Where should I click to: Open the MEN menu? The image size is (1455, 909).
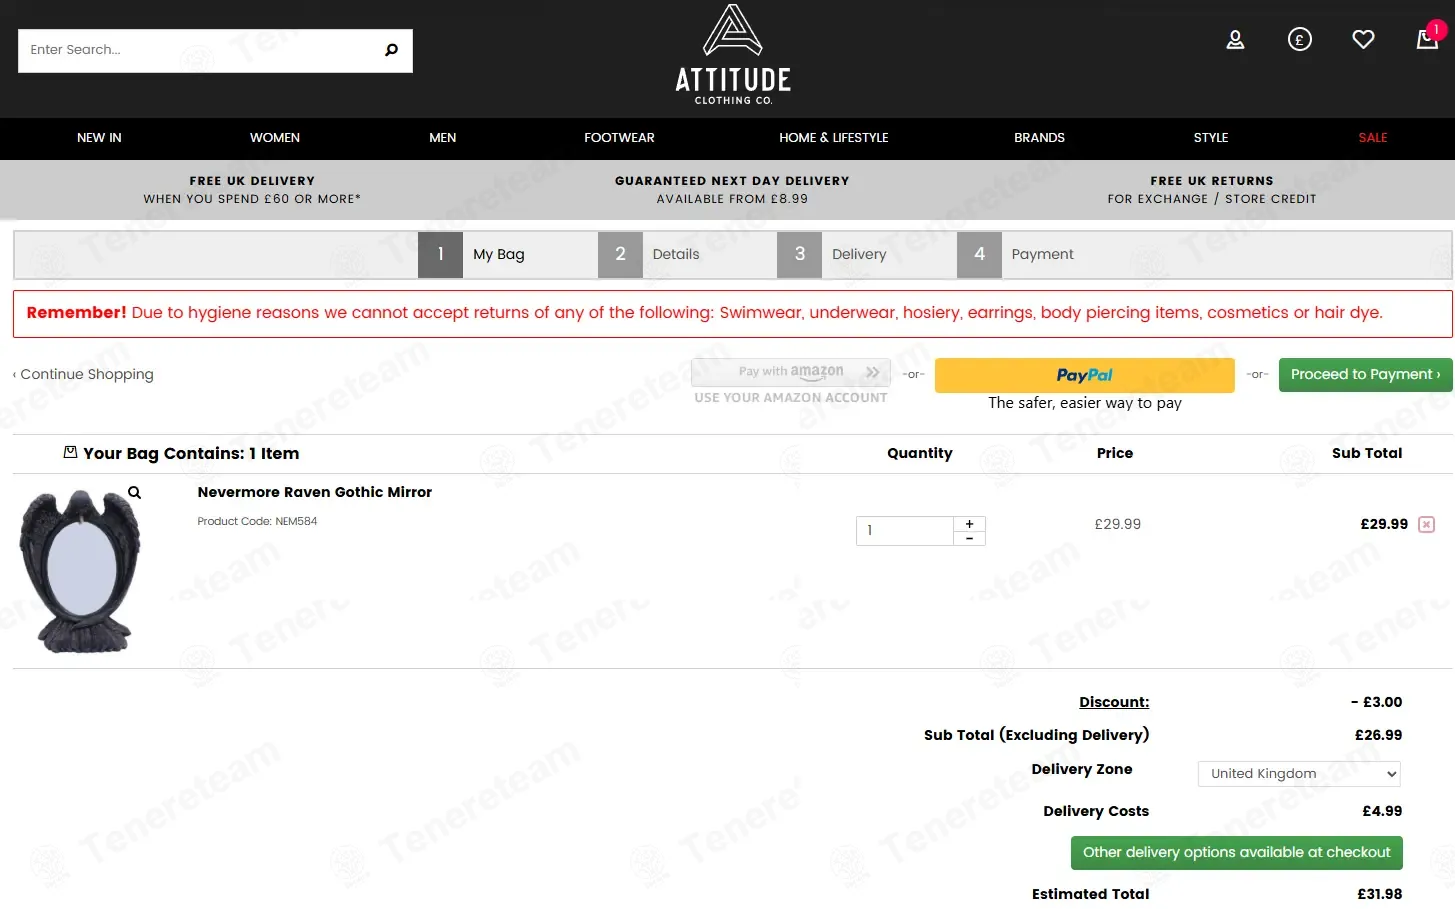(x=443, y=138)
